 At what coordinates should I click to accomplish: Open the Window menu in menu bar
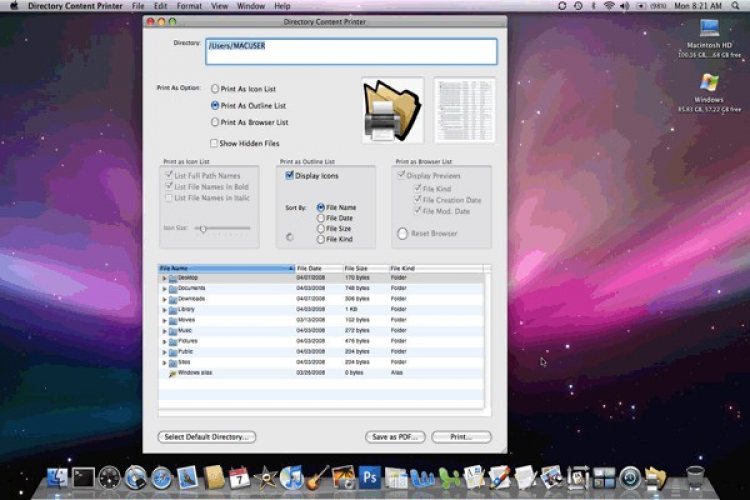tap(251, 6)
